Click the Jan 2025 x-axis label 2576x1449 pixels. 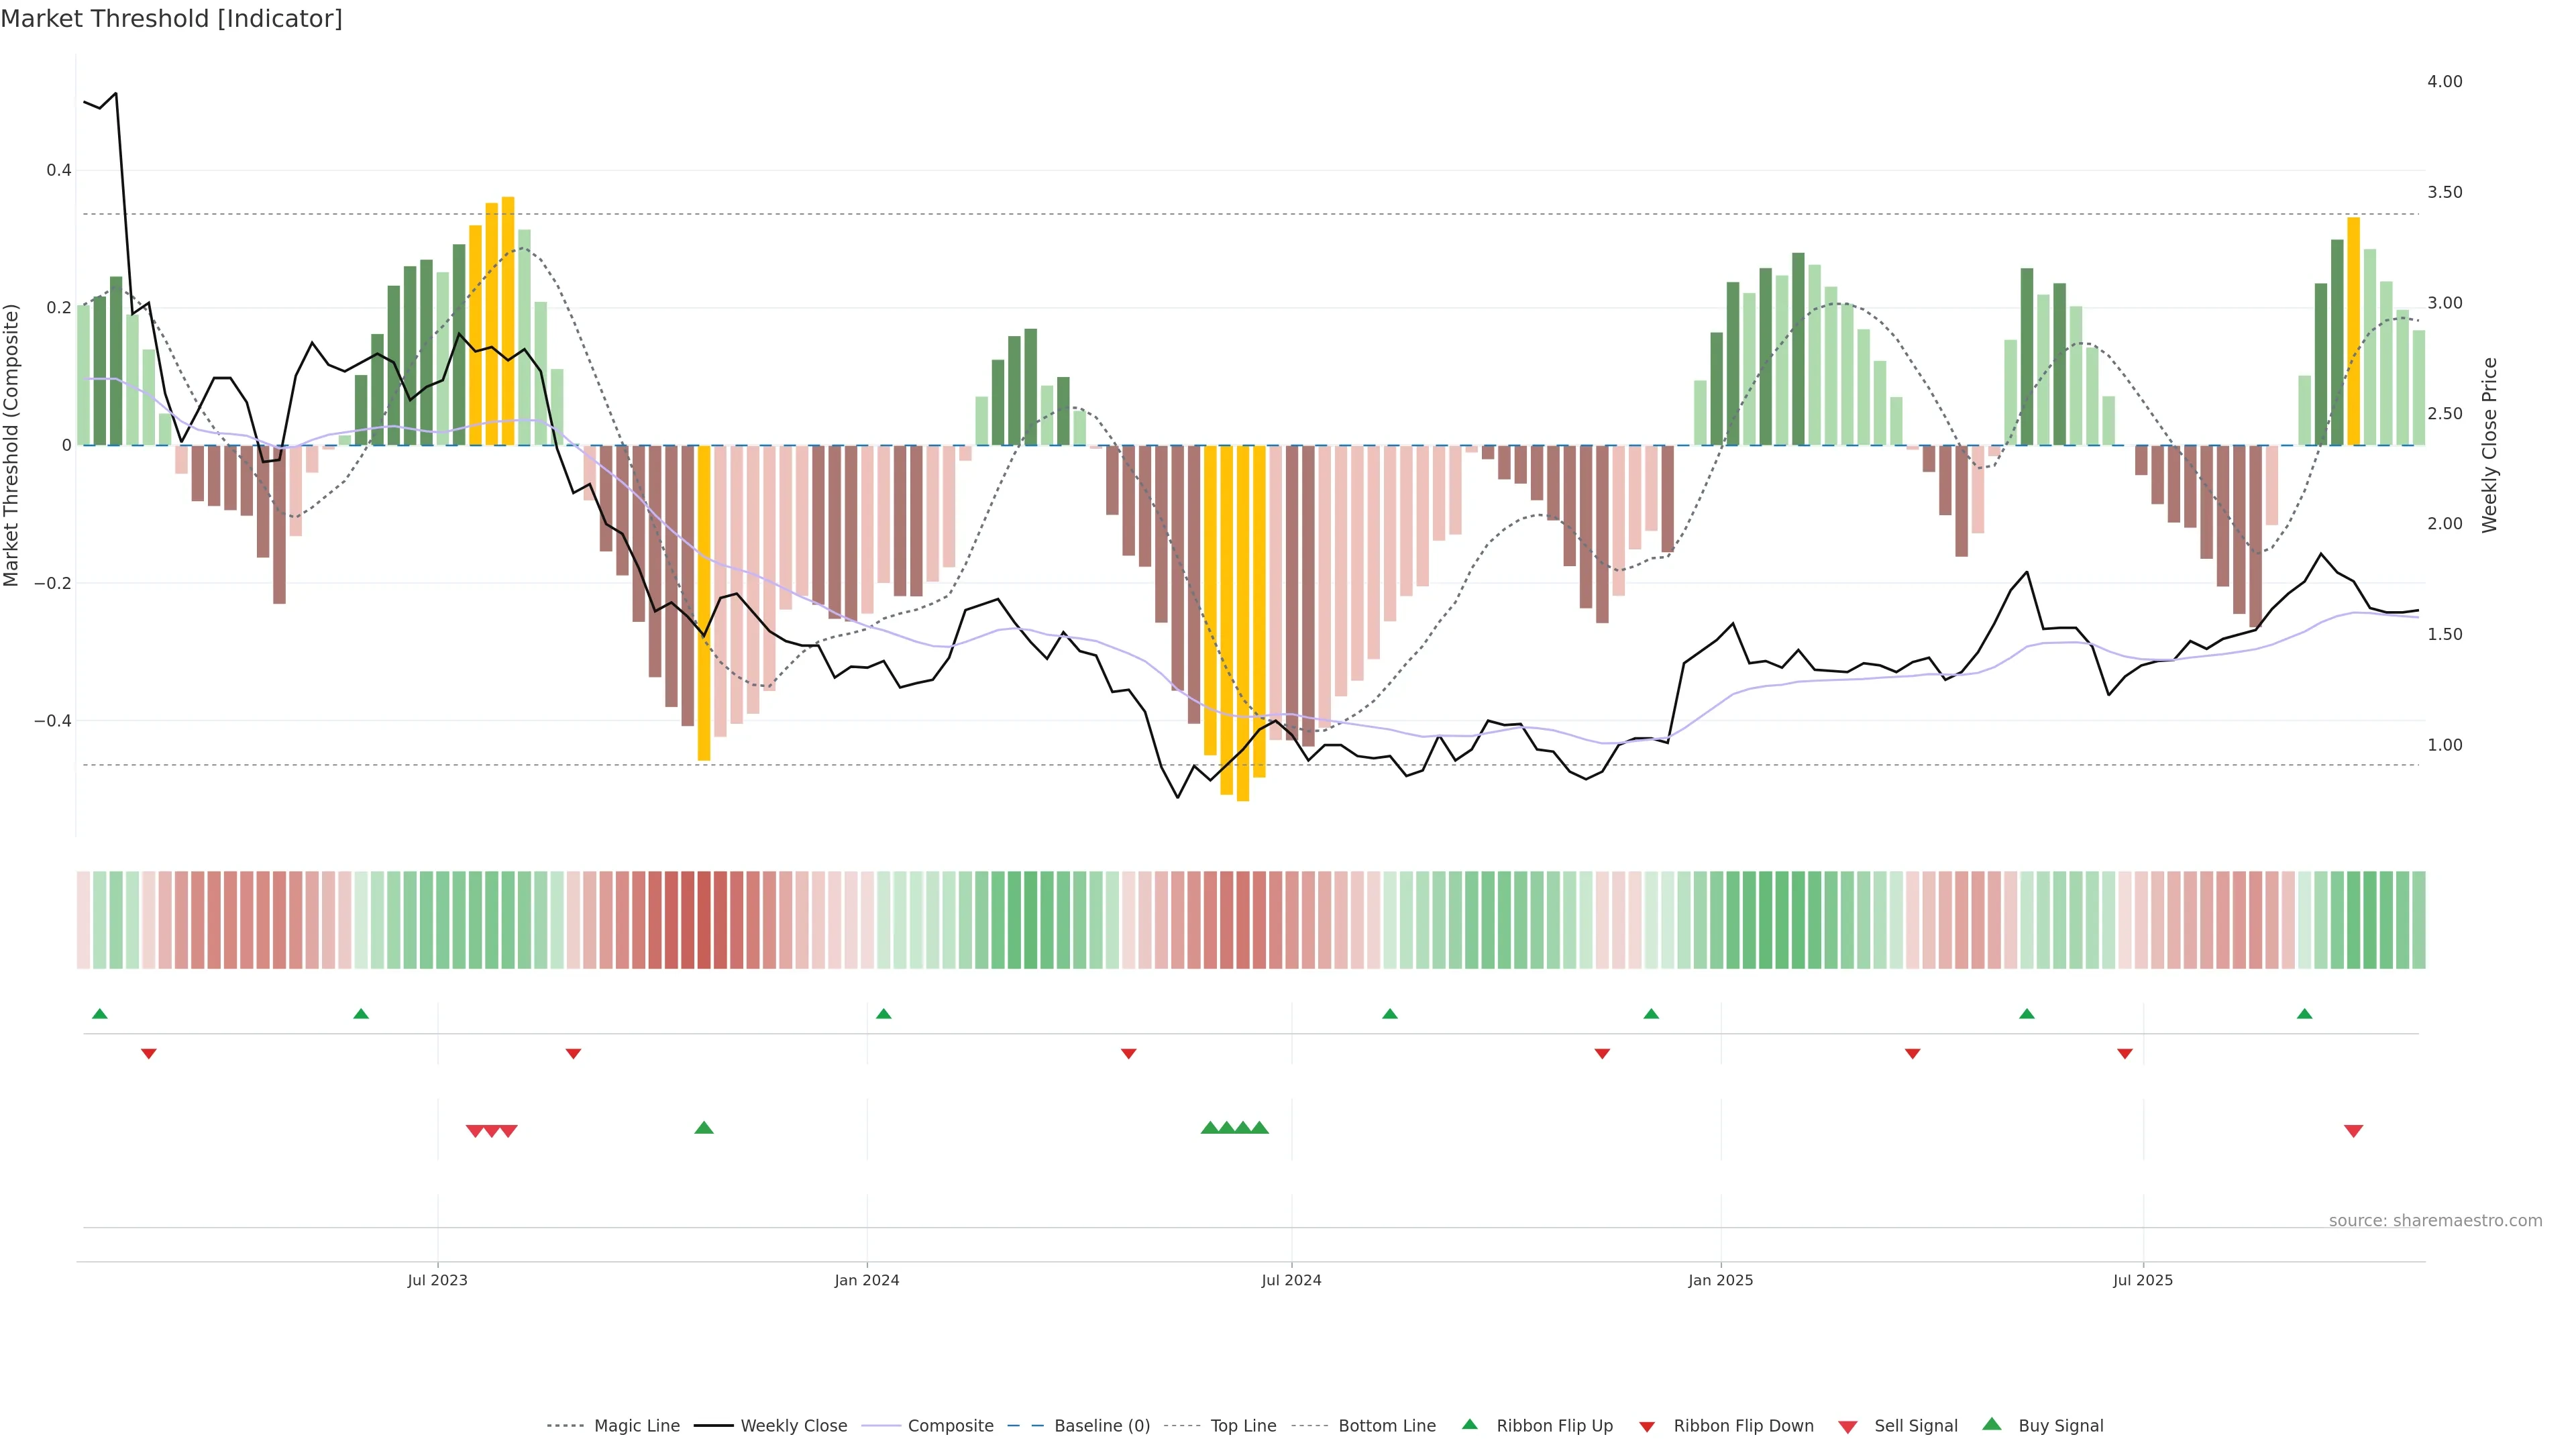(1720, 1280)
